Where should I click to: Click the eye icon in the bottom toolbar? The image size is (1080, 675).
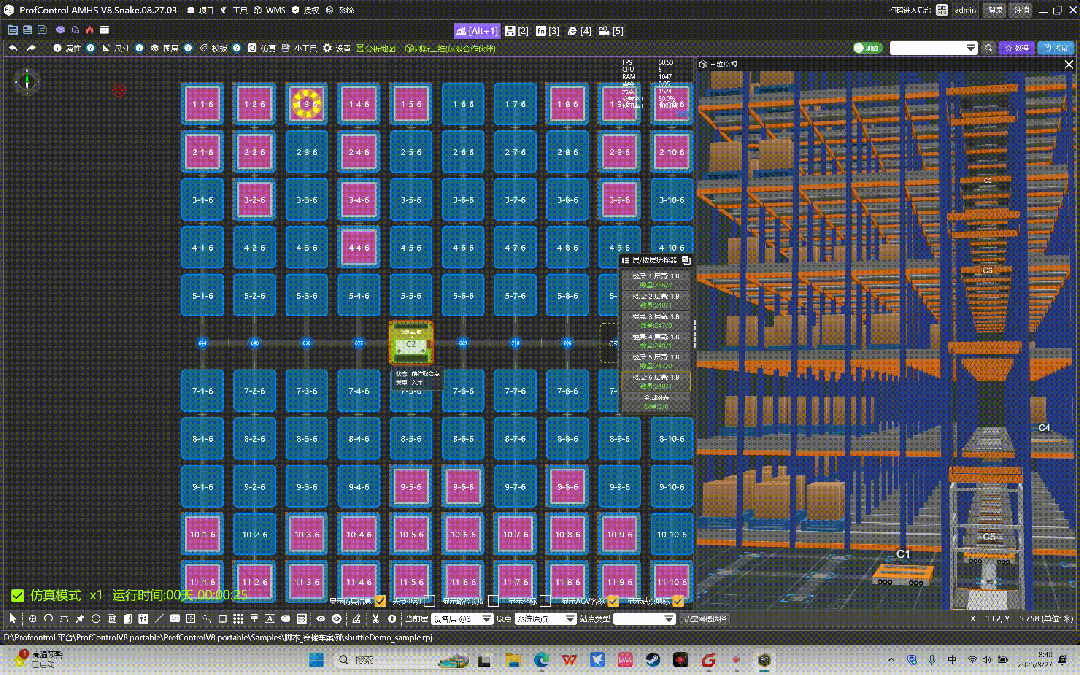(x=320, y=619)
